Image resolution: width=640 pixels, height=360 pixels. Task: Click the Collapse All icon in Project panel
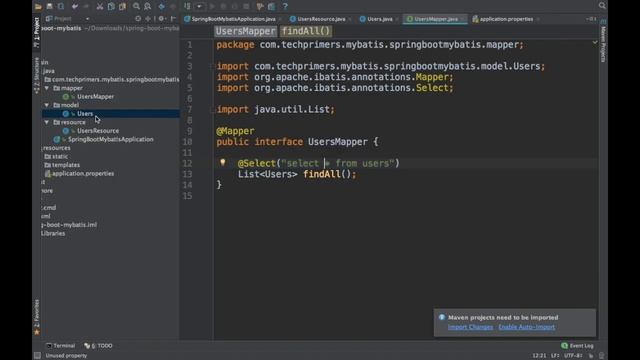coord(149,19)
